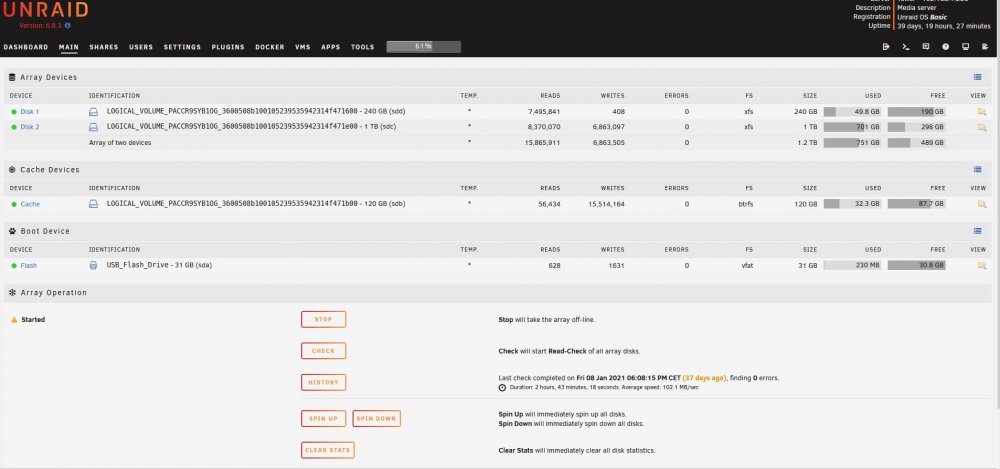The width and height of the screenshot is (1000, 469).
Task: Go to the Shares menu
Action: [104, 47]
